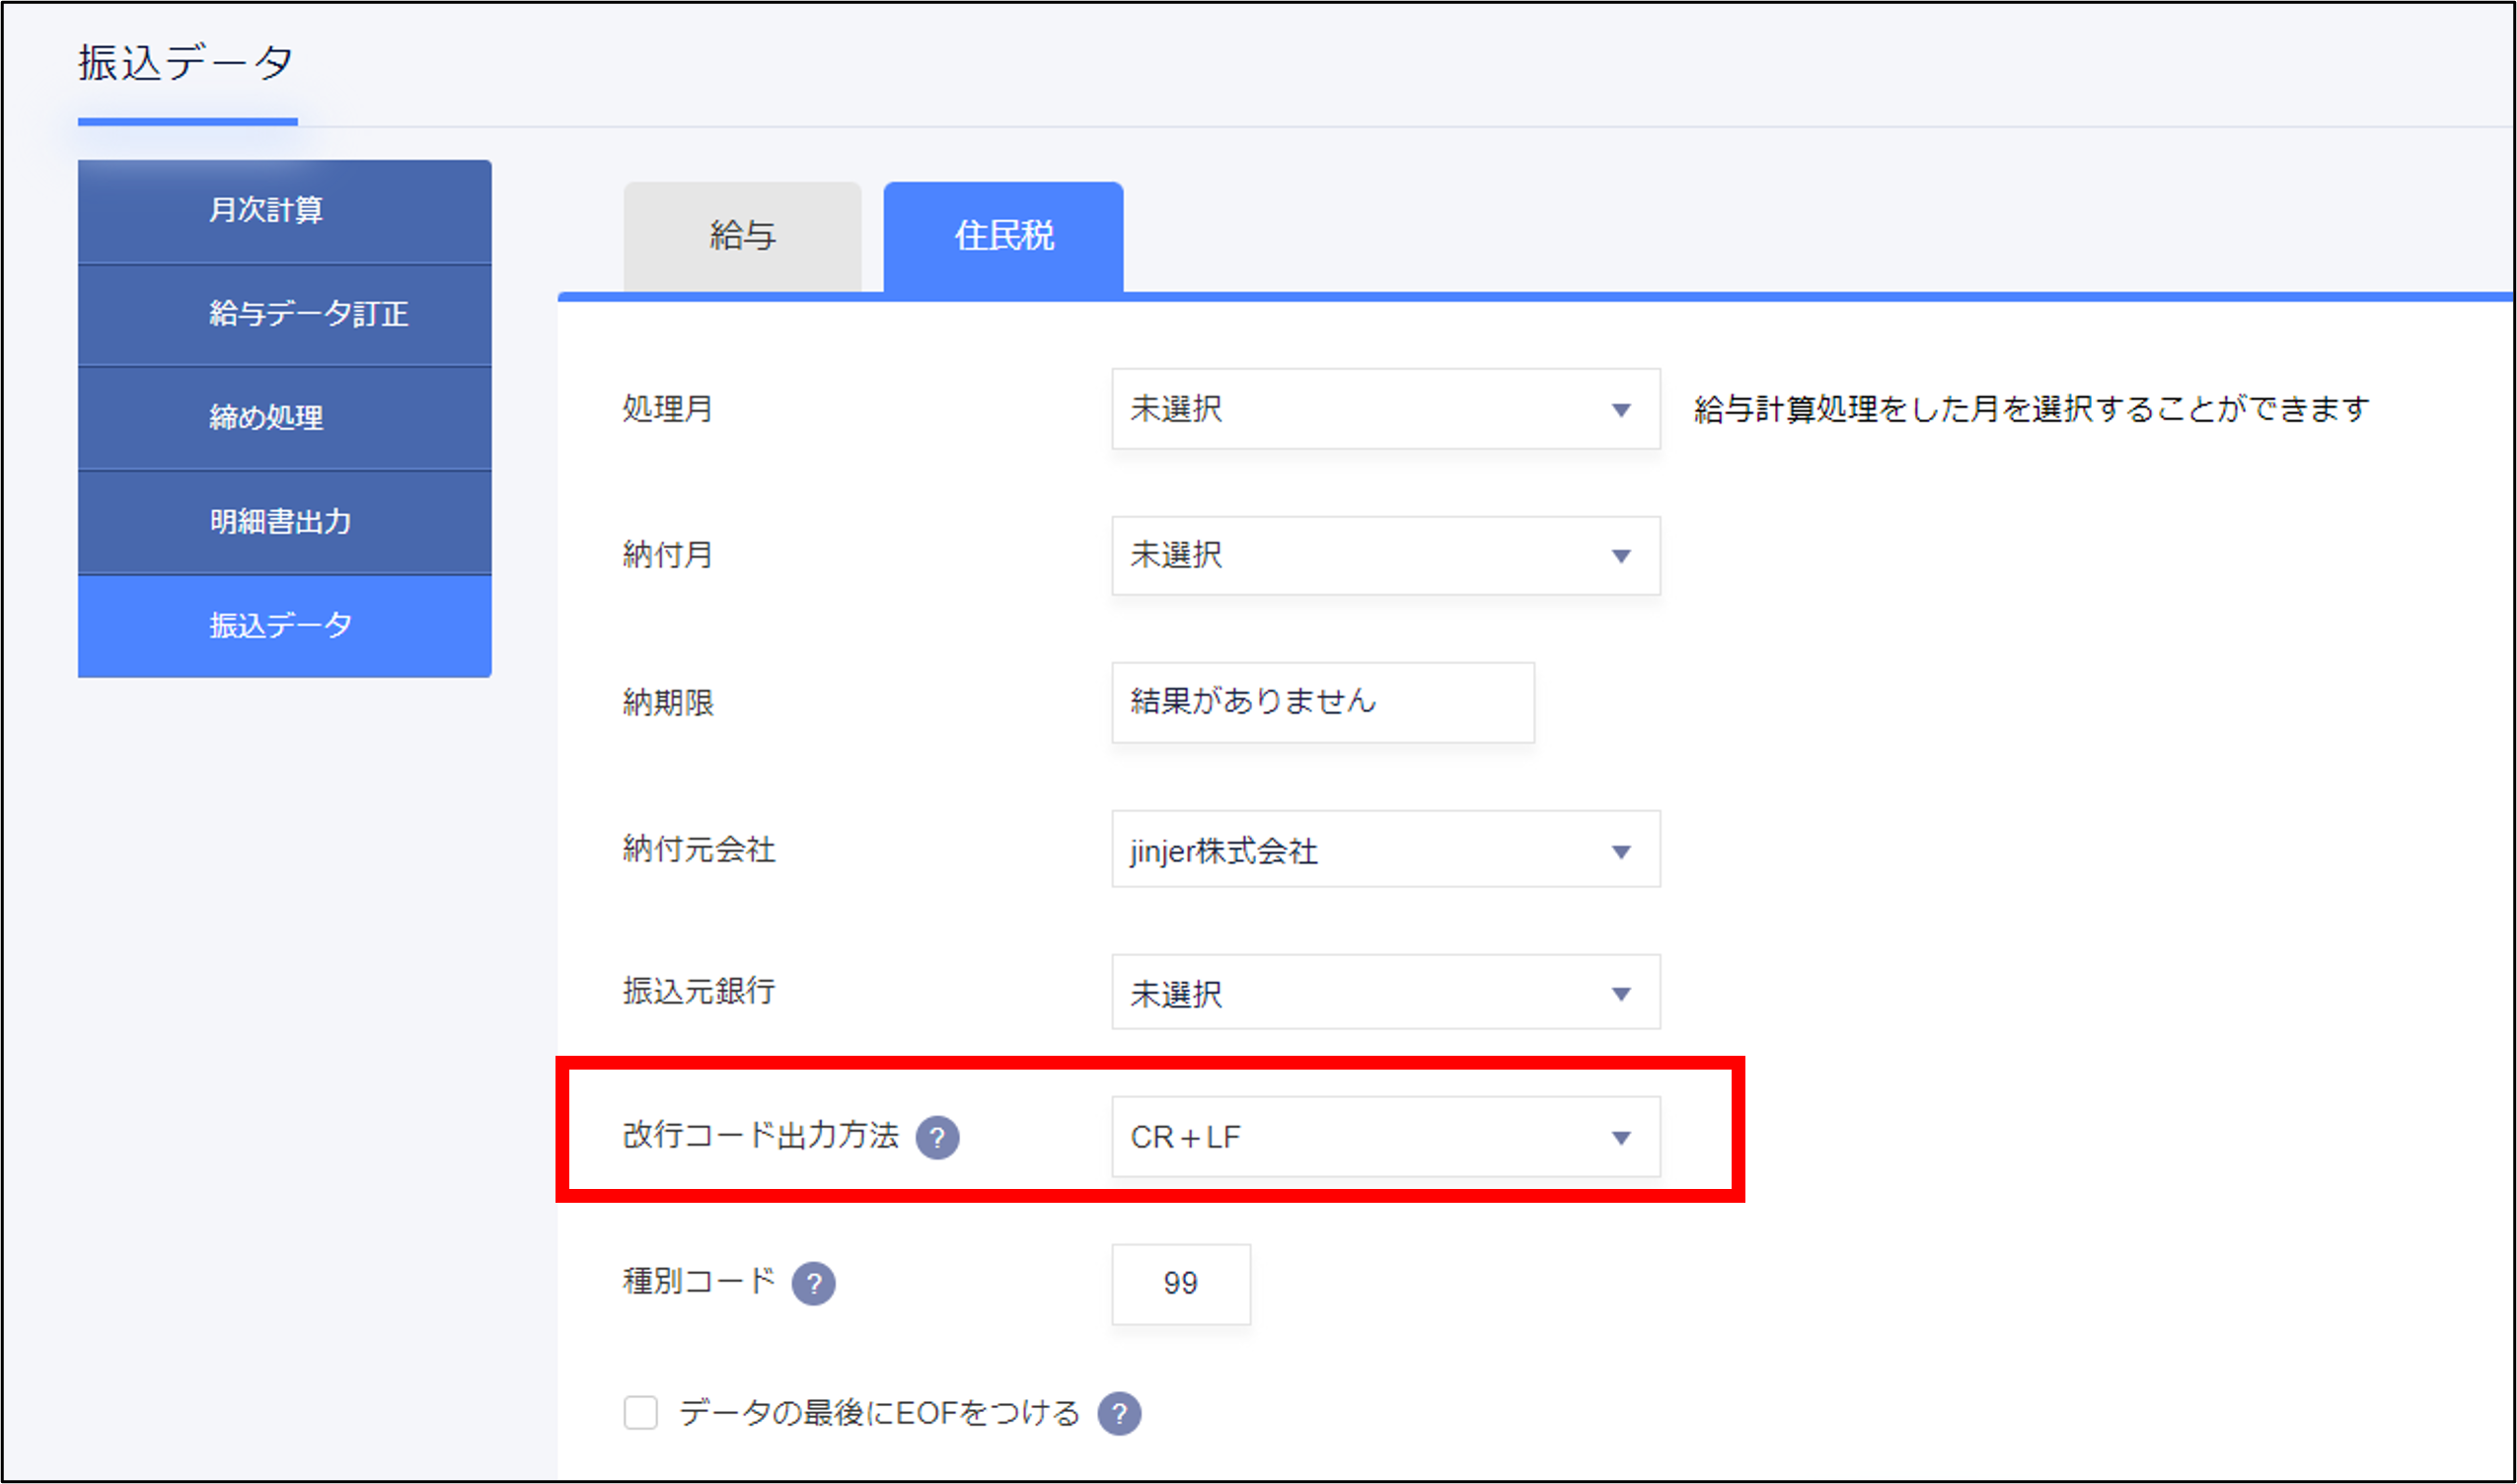Expand the 納付月 dropdown
The image size is (2517, 1484).
1384,555
